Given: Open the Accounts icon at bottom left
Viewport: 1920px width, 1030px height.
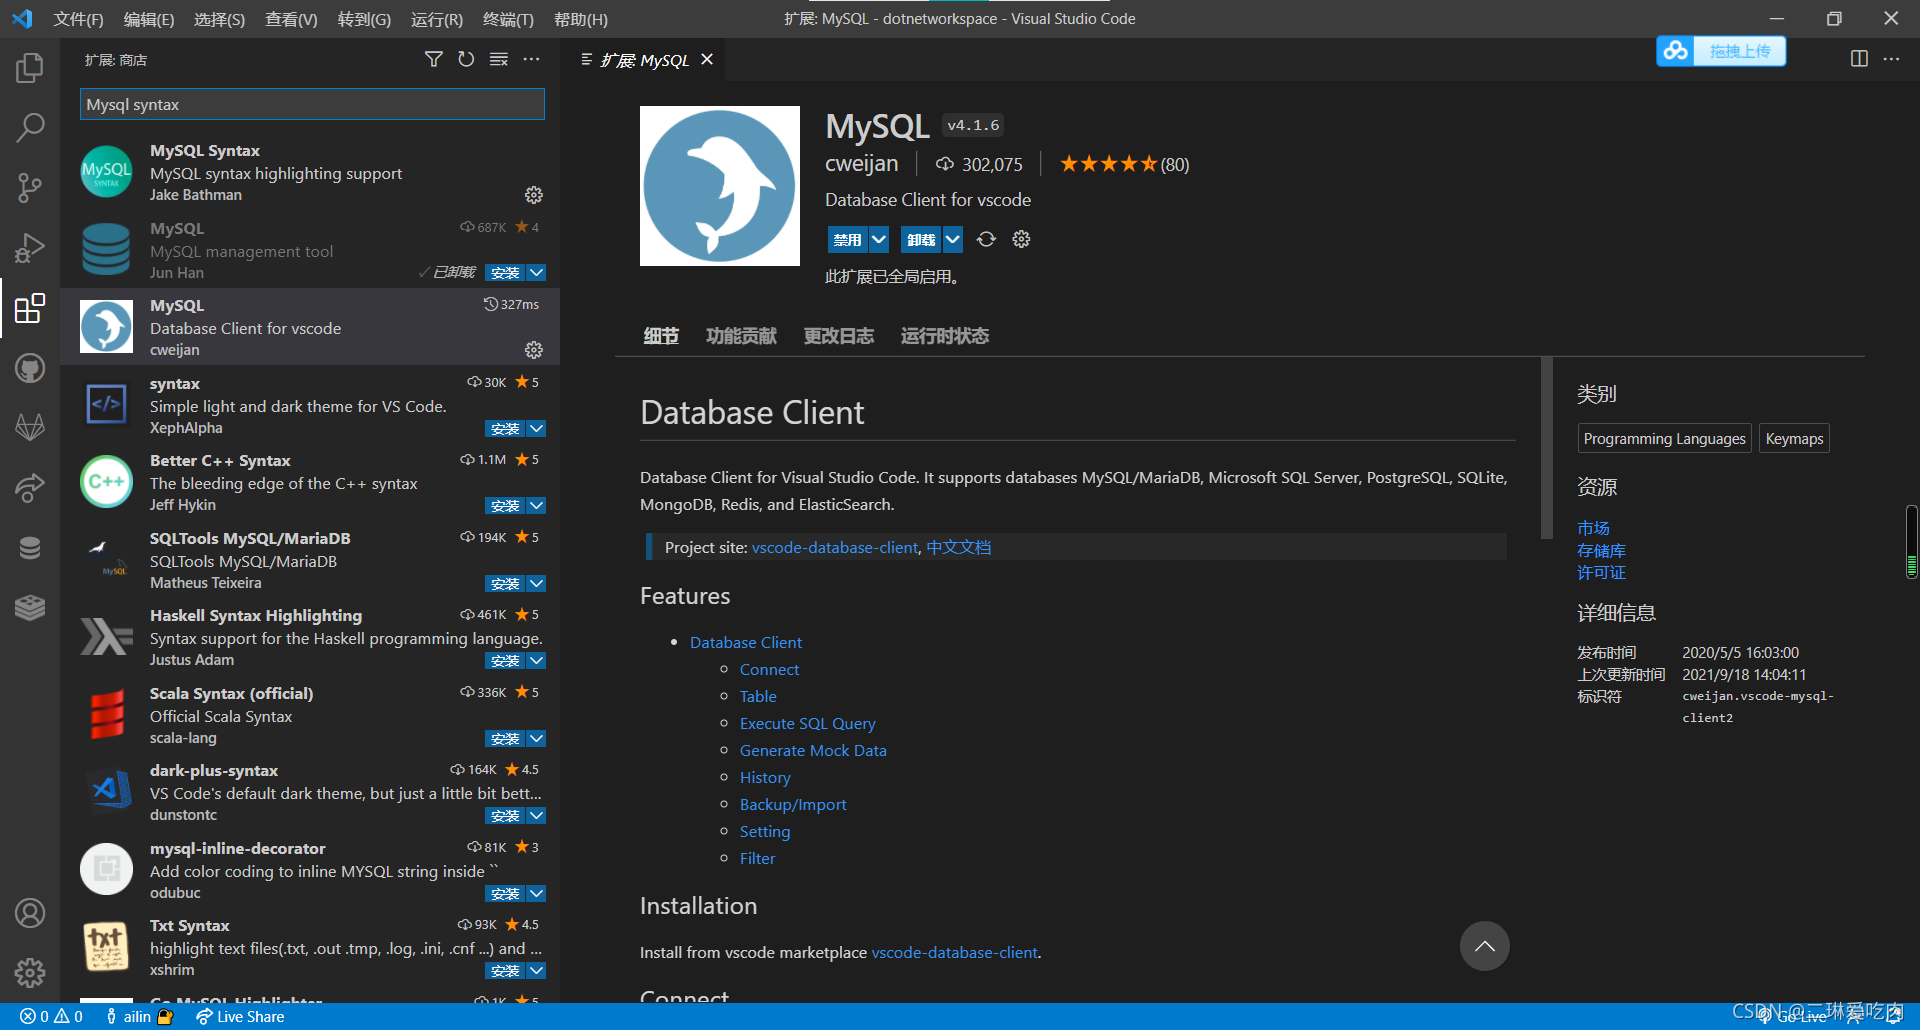Looking at the screenshot, I should click(30, 912).
